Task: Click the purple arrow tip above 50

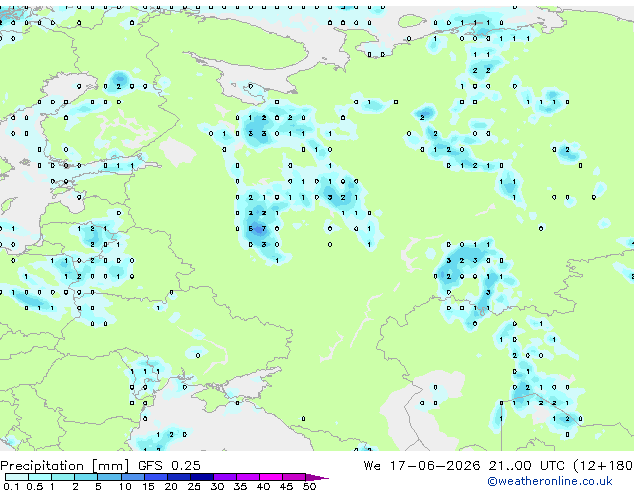Action: coord(317,477)
